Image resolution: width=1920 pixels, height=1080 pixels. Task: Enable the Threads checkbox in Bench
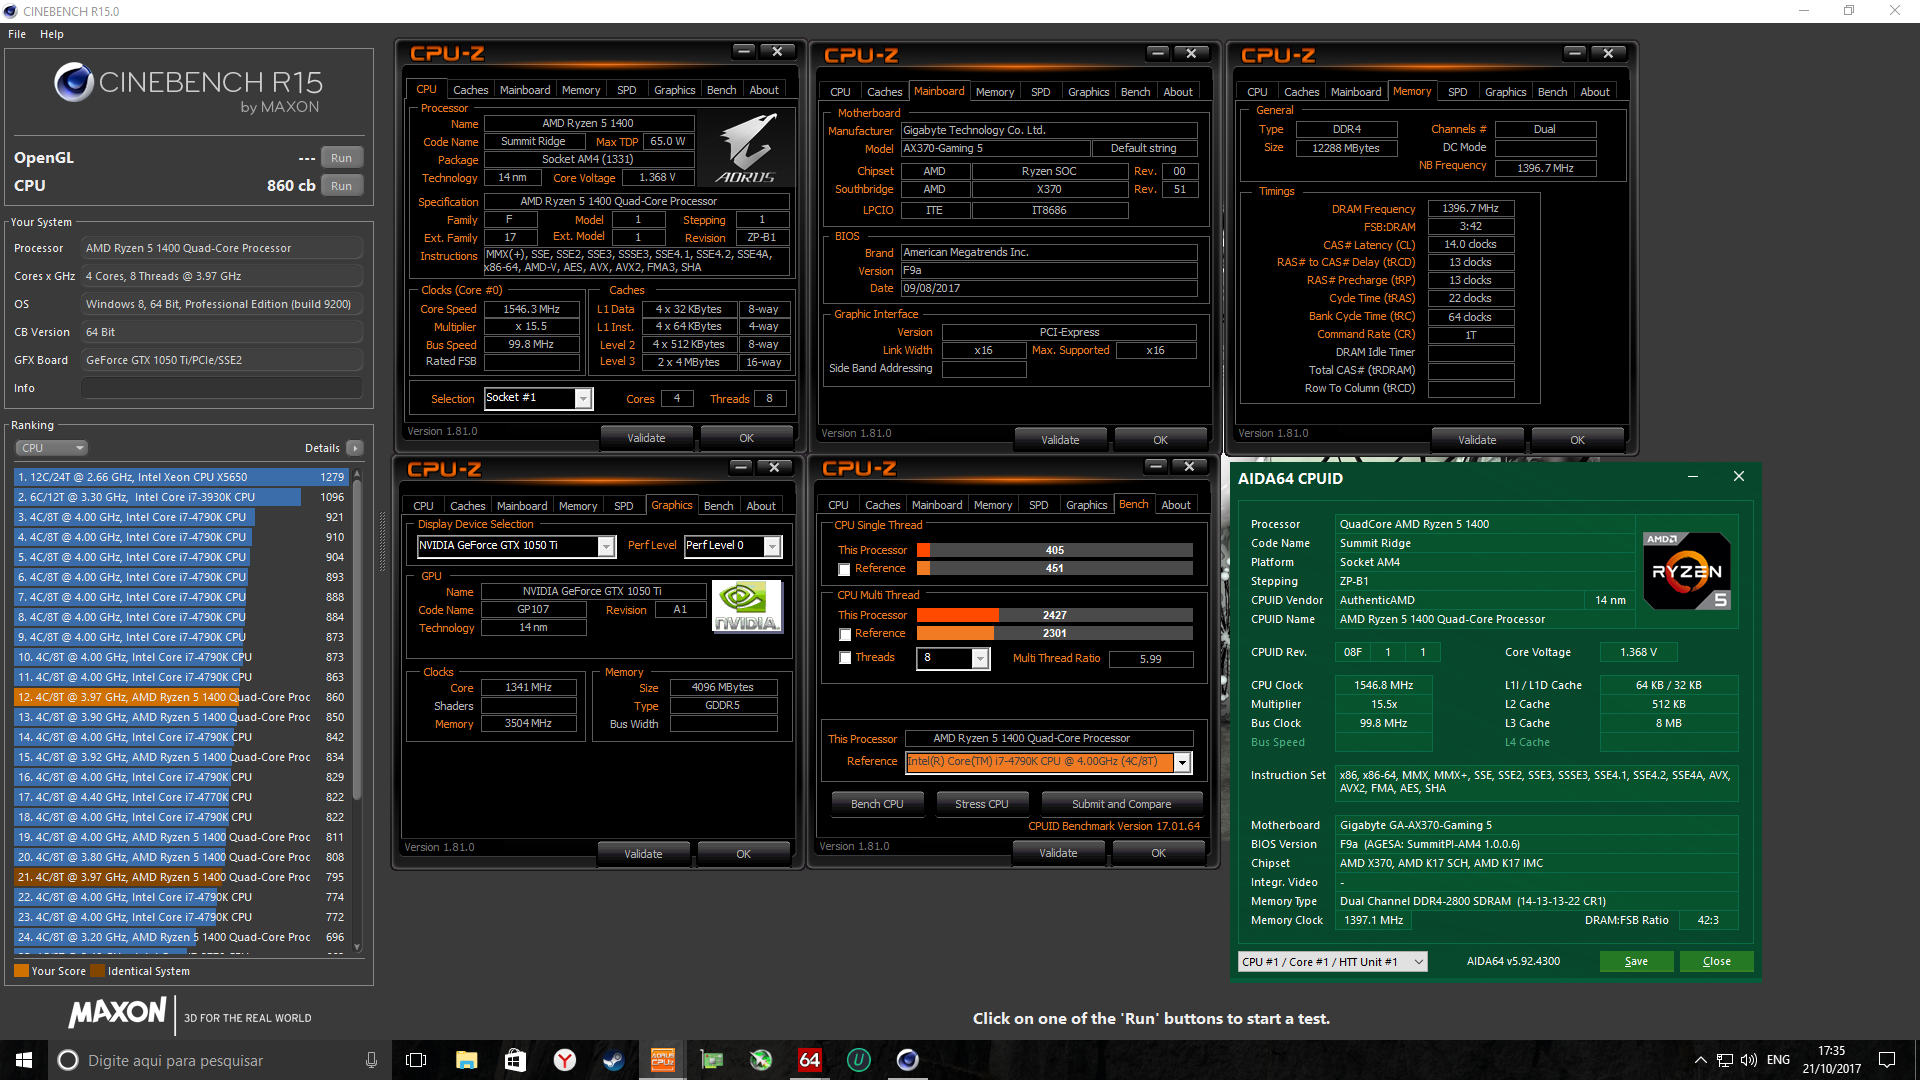click(x=845, y=658)
